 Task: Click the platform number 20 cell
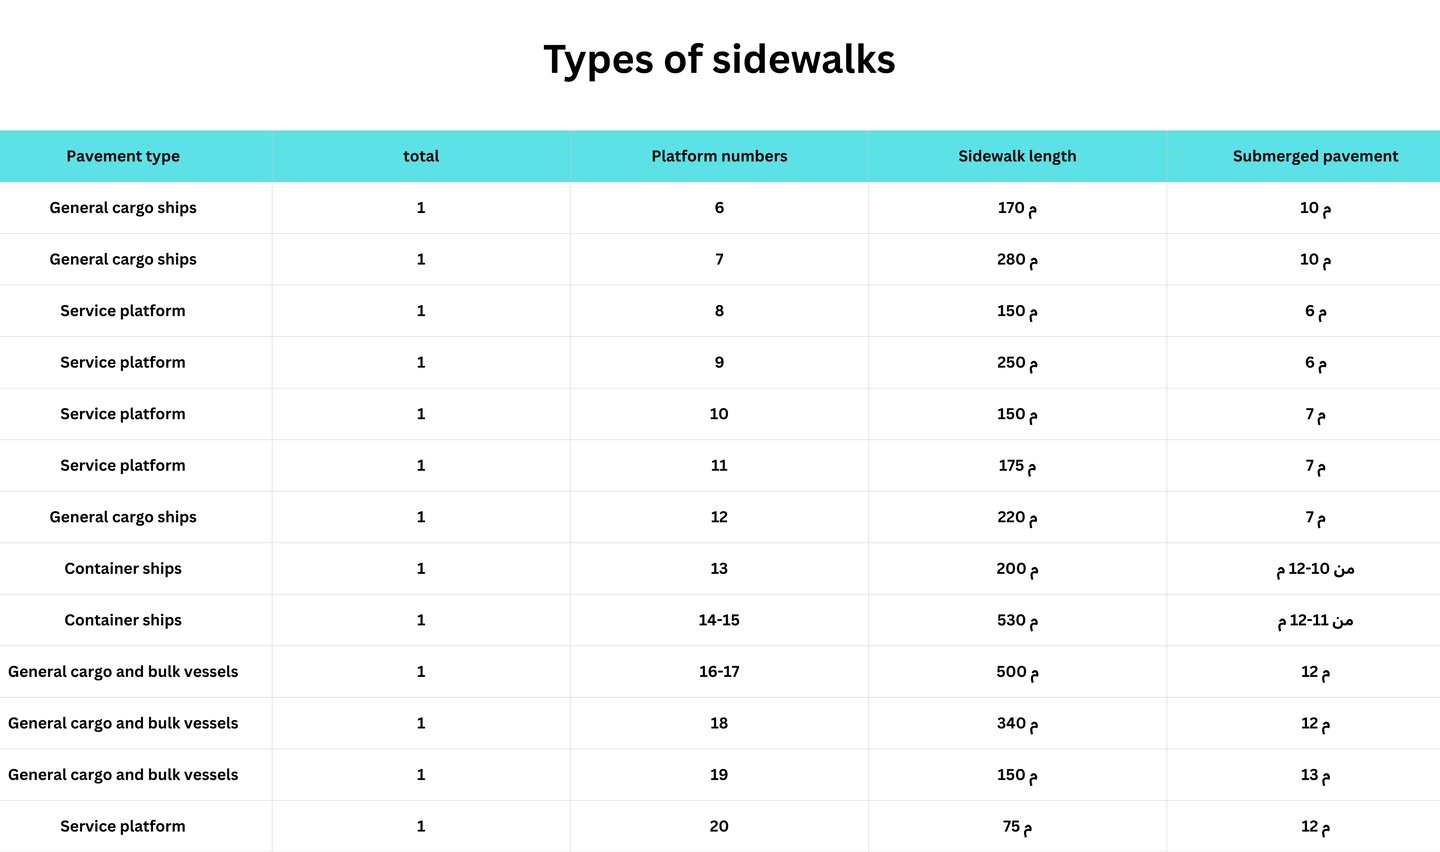(x=719, y=827)
